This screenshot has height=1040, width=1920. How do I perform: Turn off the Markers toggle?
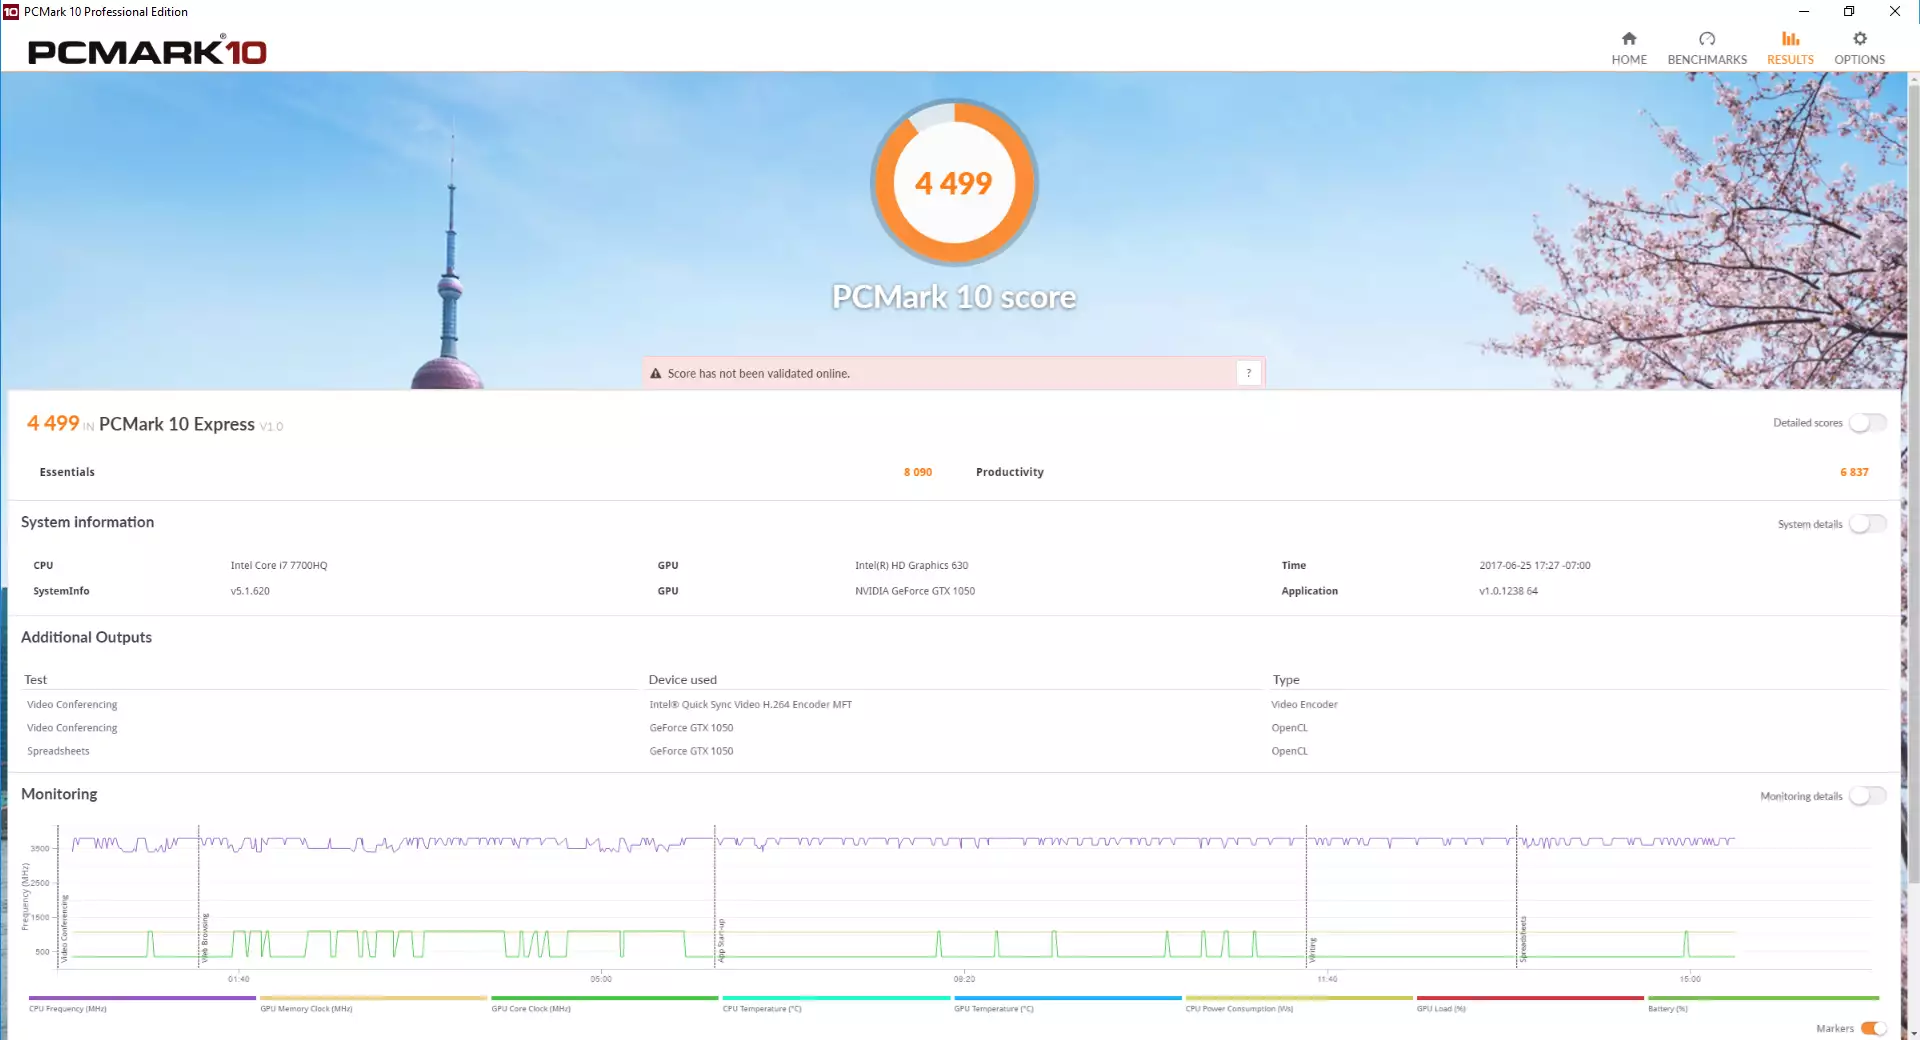1873,1028
